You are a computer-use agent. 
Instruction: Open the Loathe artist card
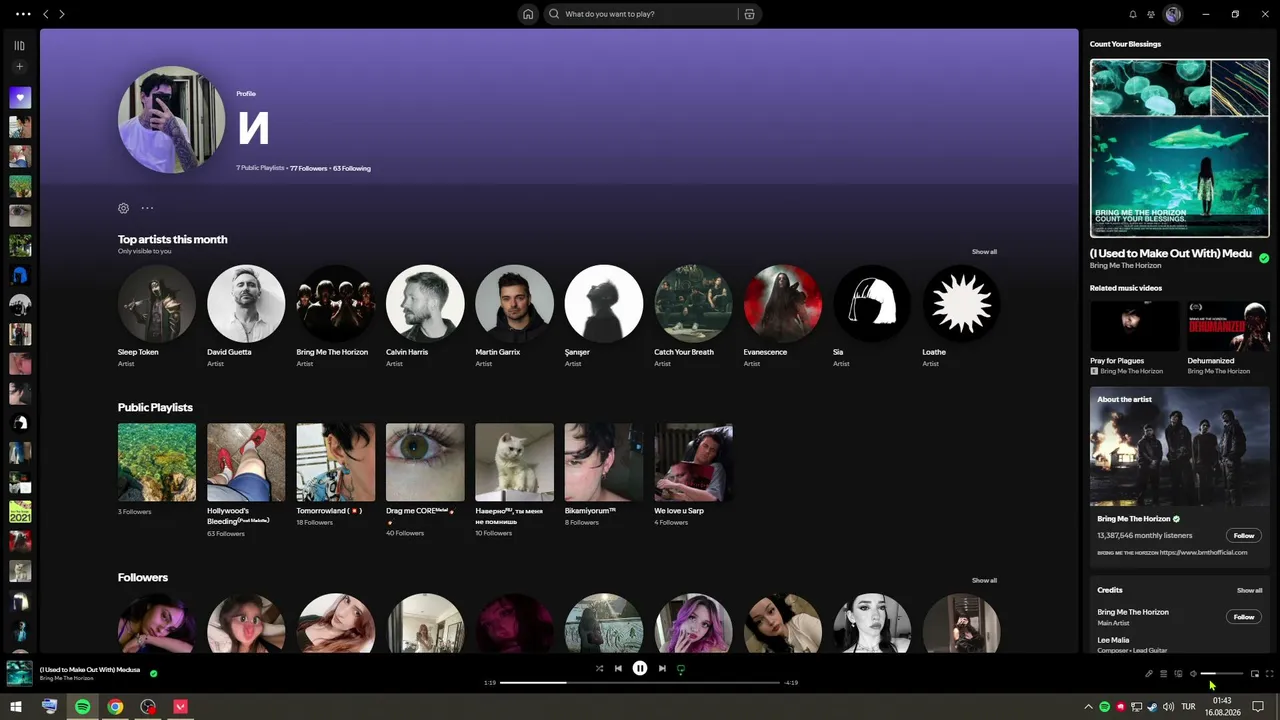961,316
